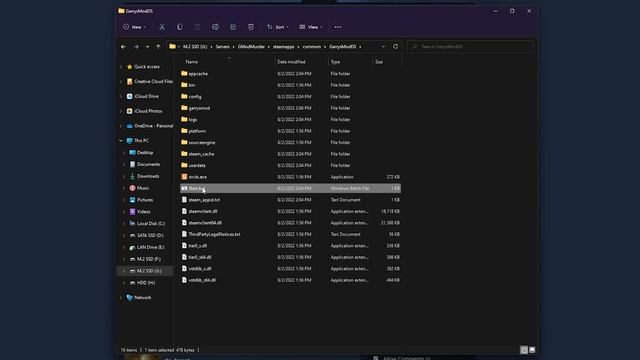
Task: Go to steamapps in breadcrumb path
Action: pyautogui.click(x=284, y=47)
